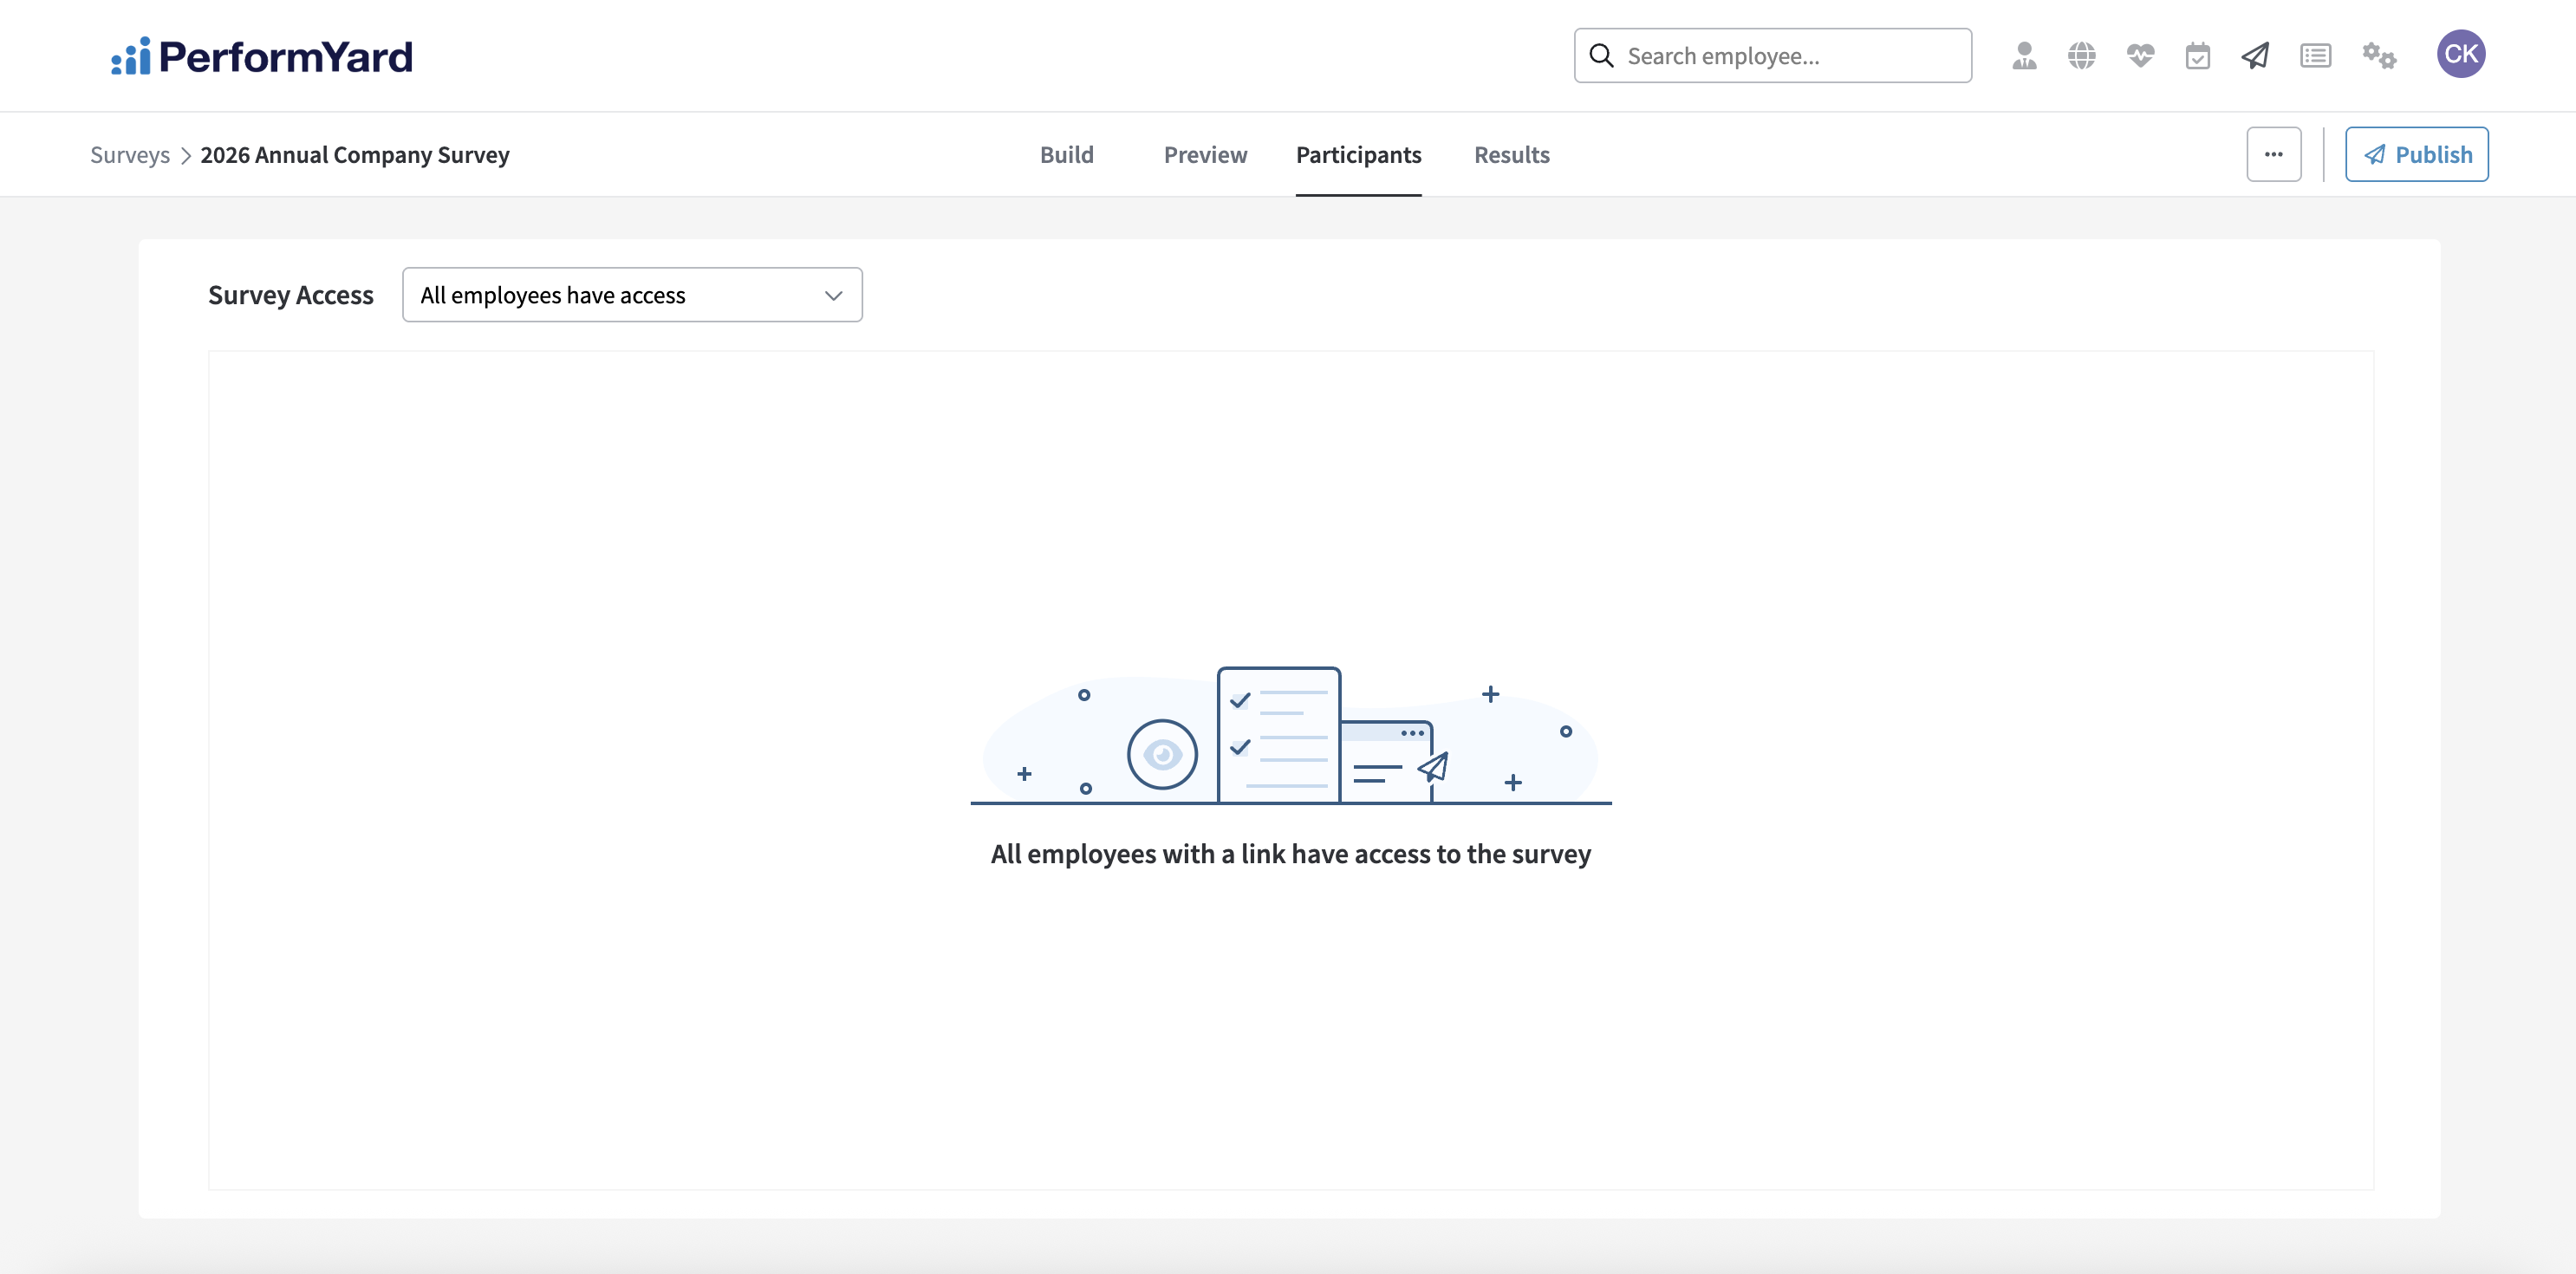Viewport: 2576px width, 1274px height.
Task: Open the heartbeat pulse icon
Action: [2140, 56]
